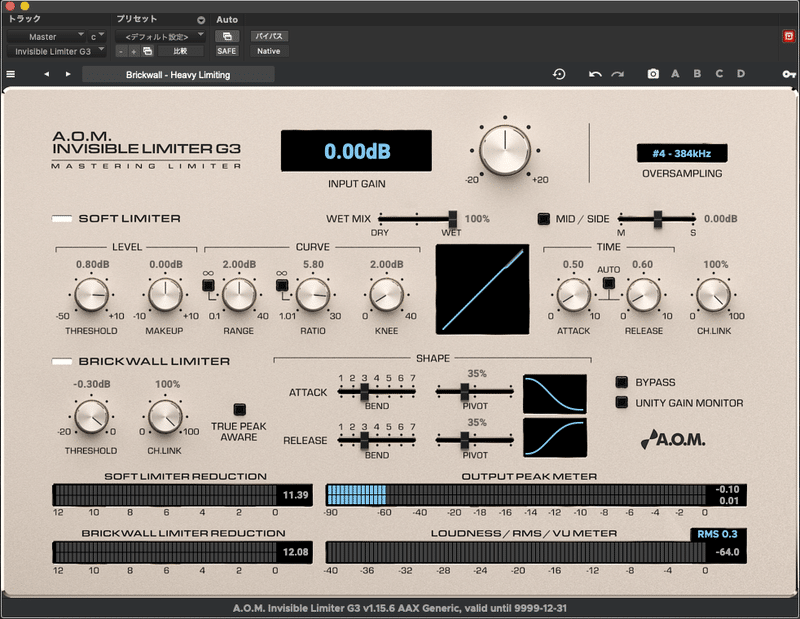The image size is (800, 619).
Task: Open Master track dropdown
Action: (46, 37)
